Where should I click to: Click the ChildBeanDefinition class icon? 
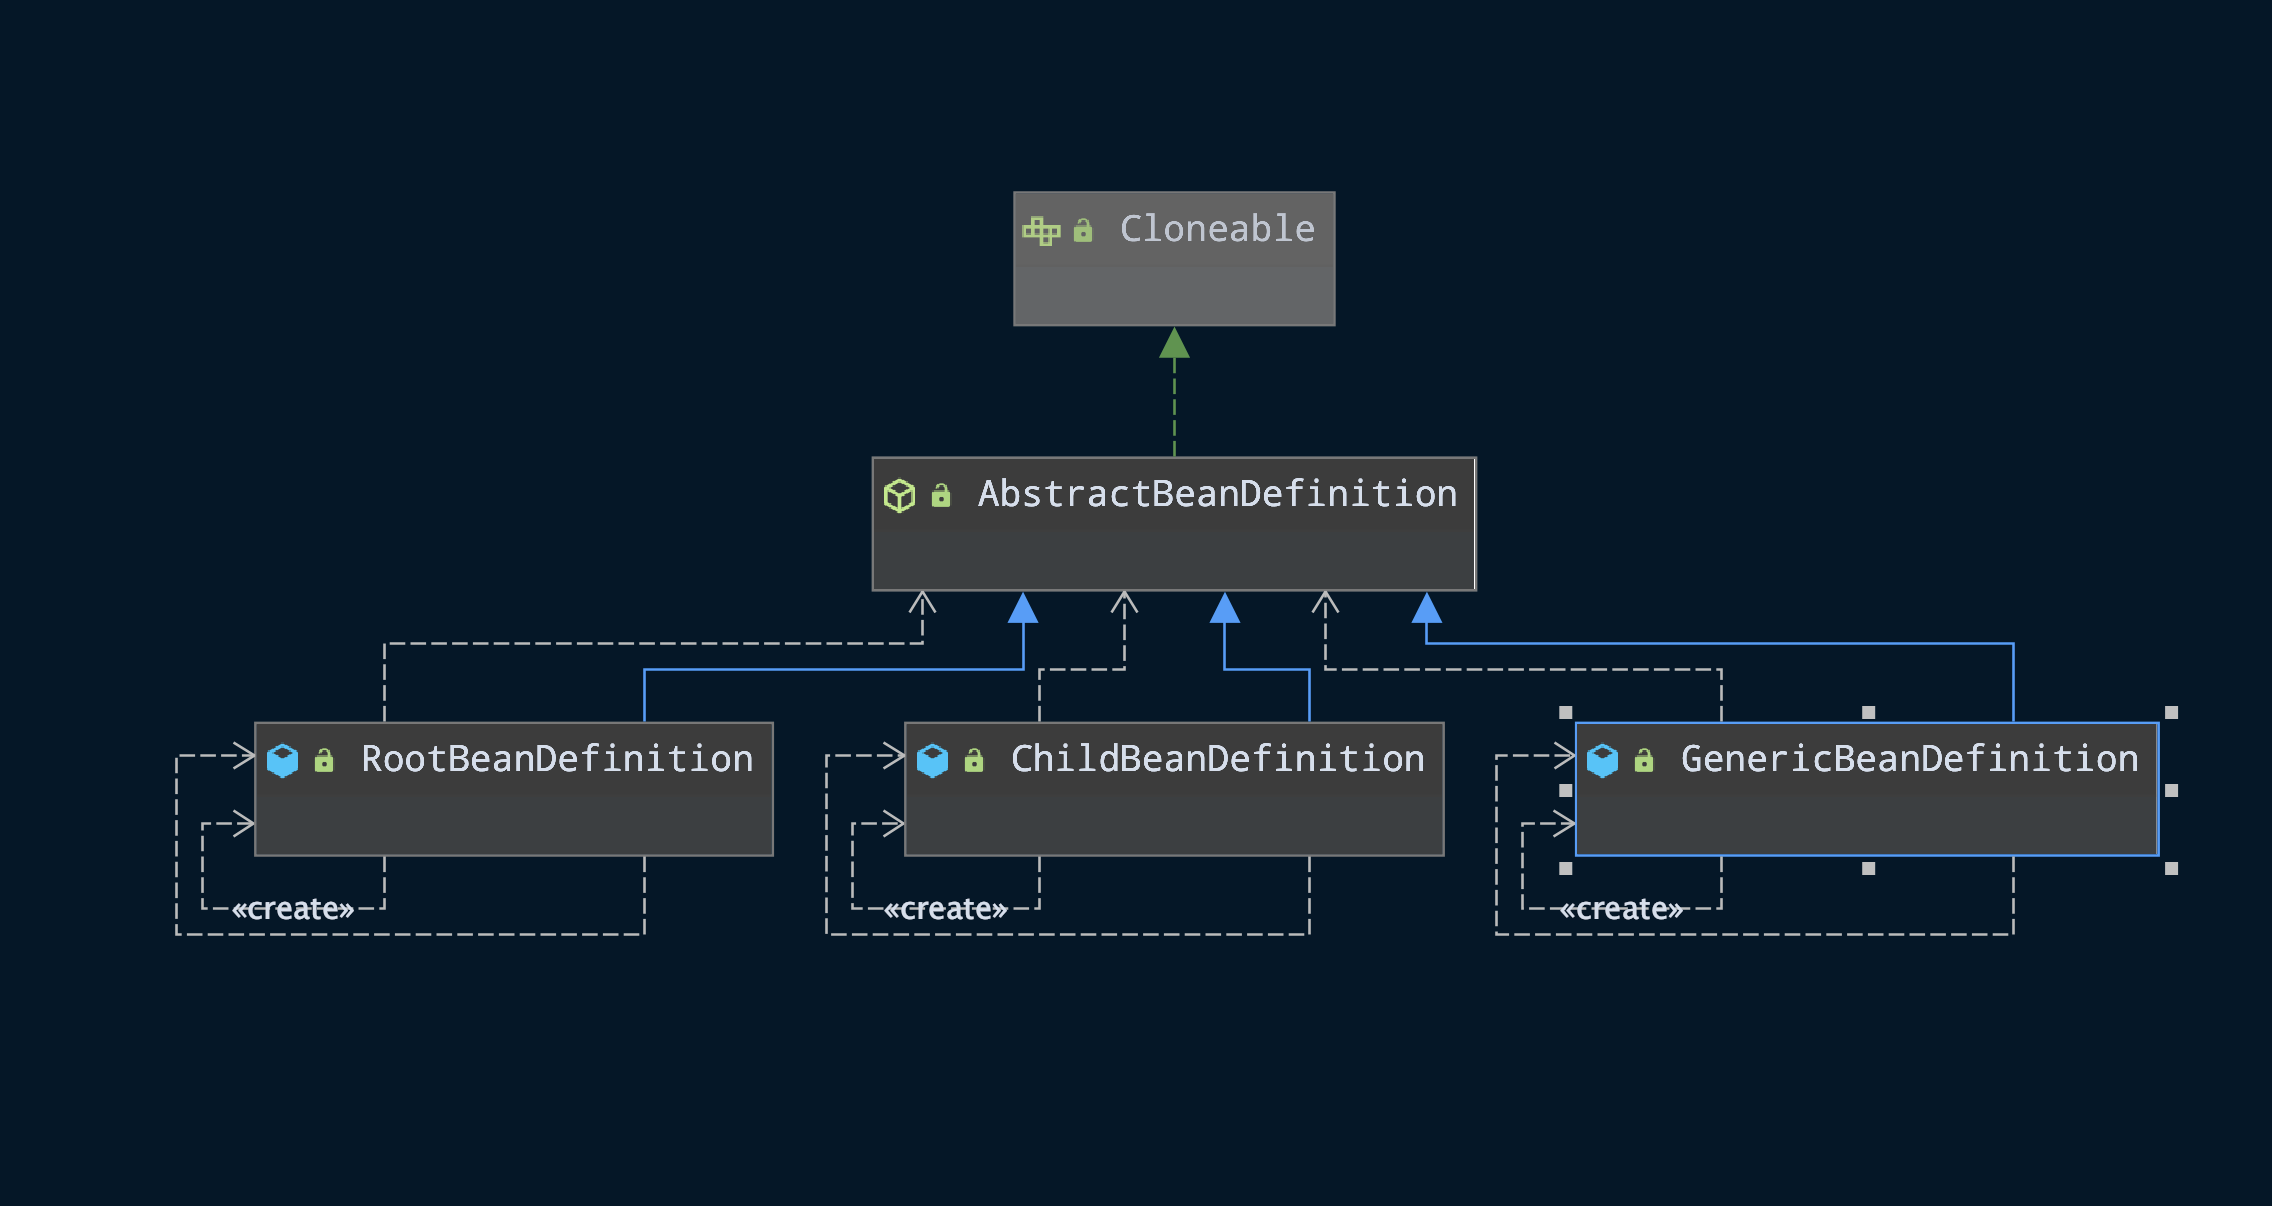(x=932, y=760)
